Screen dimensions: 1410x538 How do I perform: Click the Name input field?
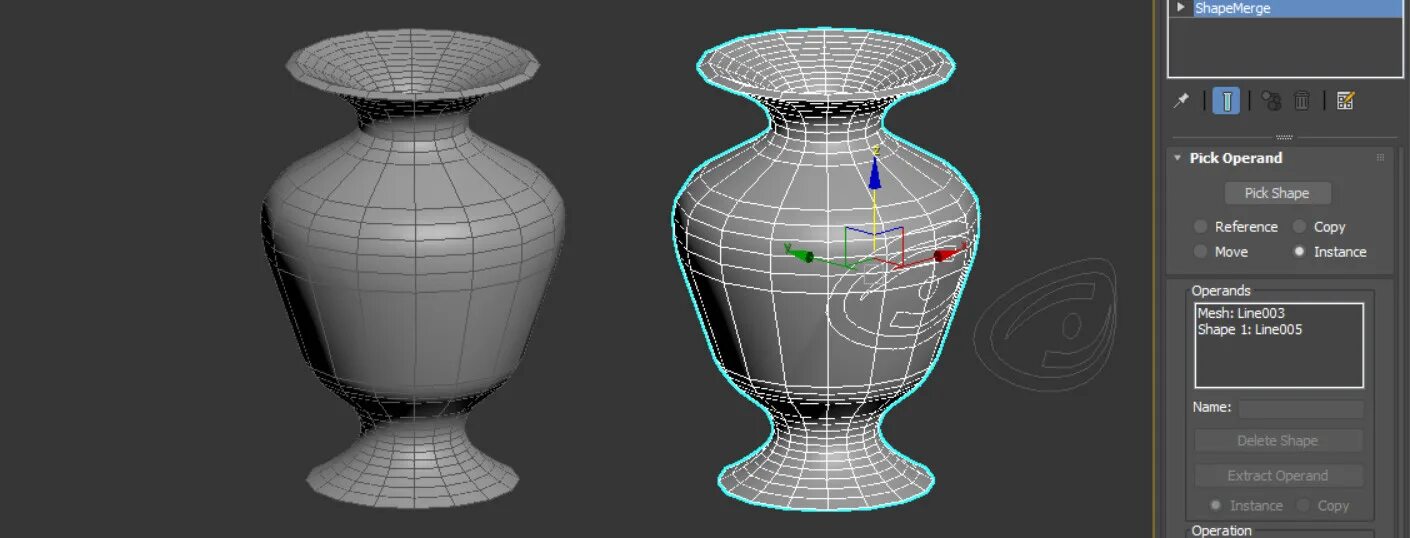[x=1301, y=409]
